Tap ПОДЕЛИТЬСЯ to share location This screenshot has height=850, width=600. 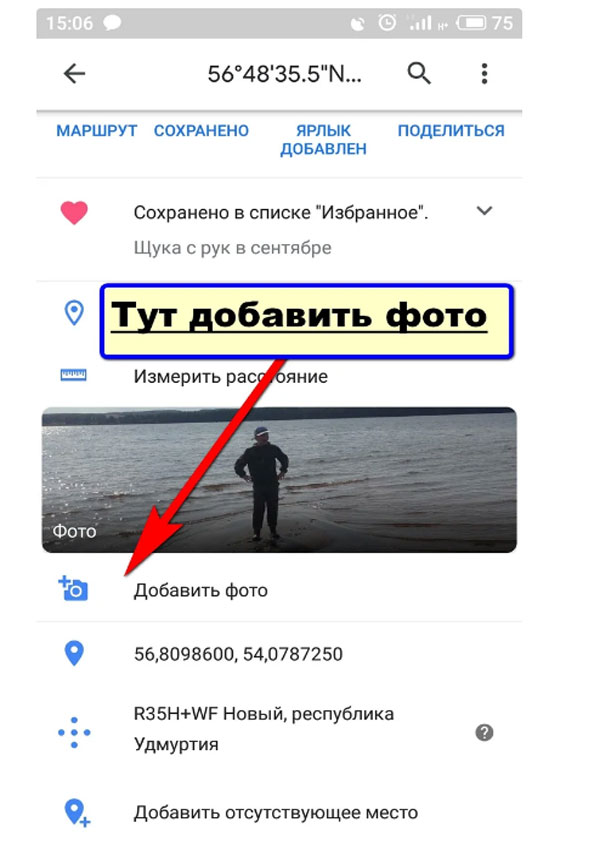(451, 131)
